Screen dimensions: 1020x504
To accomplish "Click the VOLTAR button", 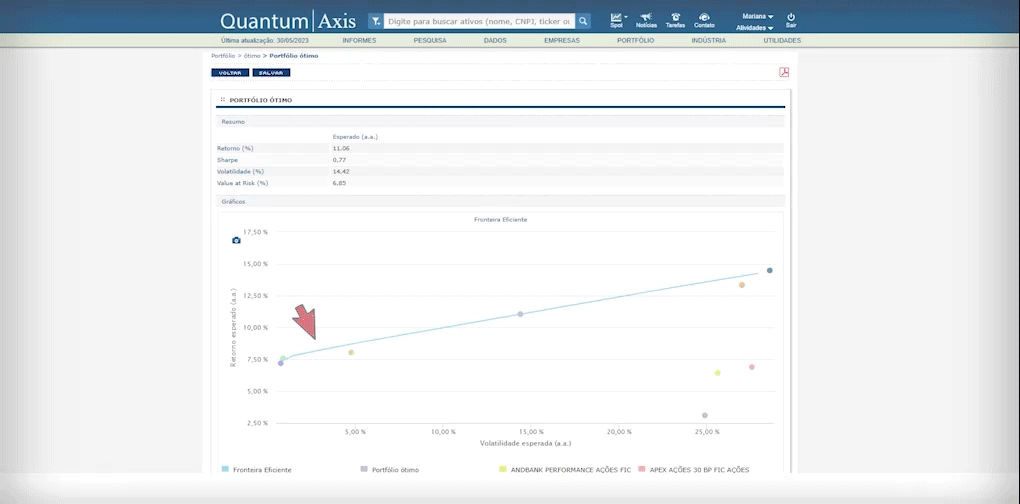I will [x=229, y=73].
